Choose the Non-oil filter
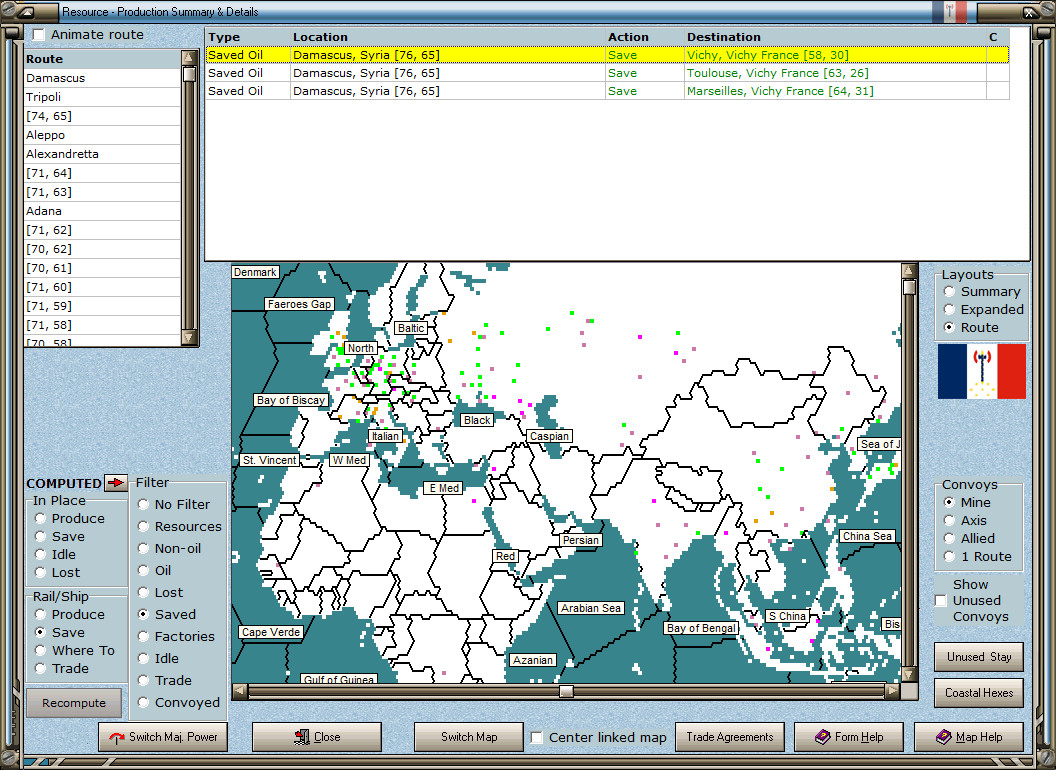This screenshot has width=1056, height=770. coord(143,548)
